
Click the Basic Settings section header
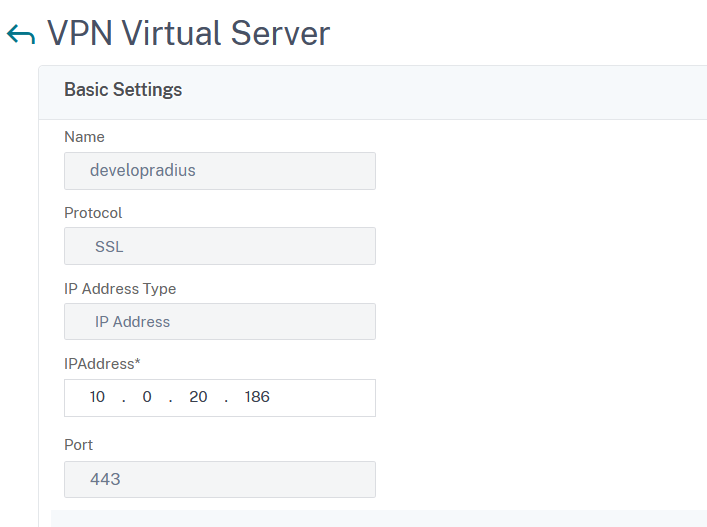pyautogui.click(x=123, y=90)
